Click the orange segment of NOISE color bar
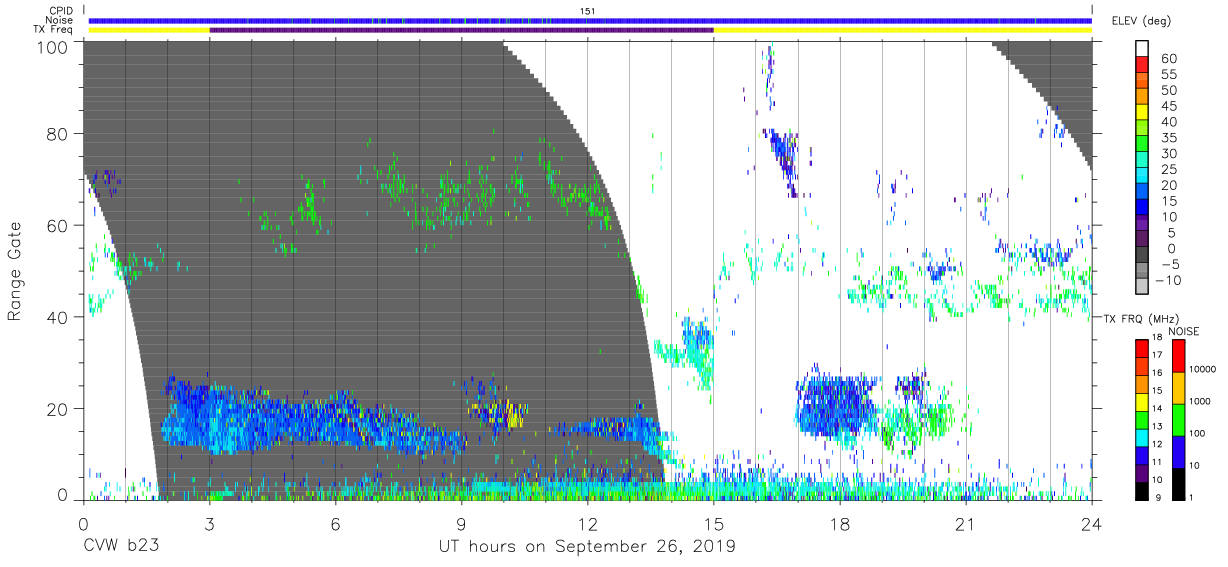1228x567 pixels. pyautogui.click(x=1178, y=387)
